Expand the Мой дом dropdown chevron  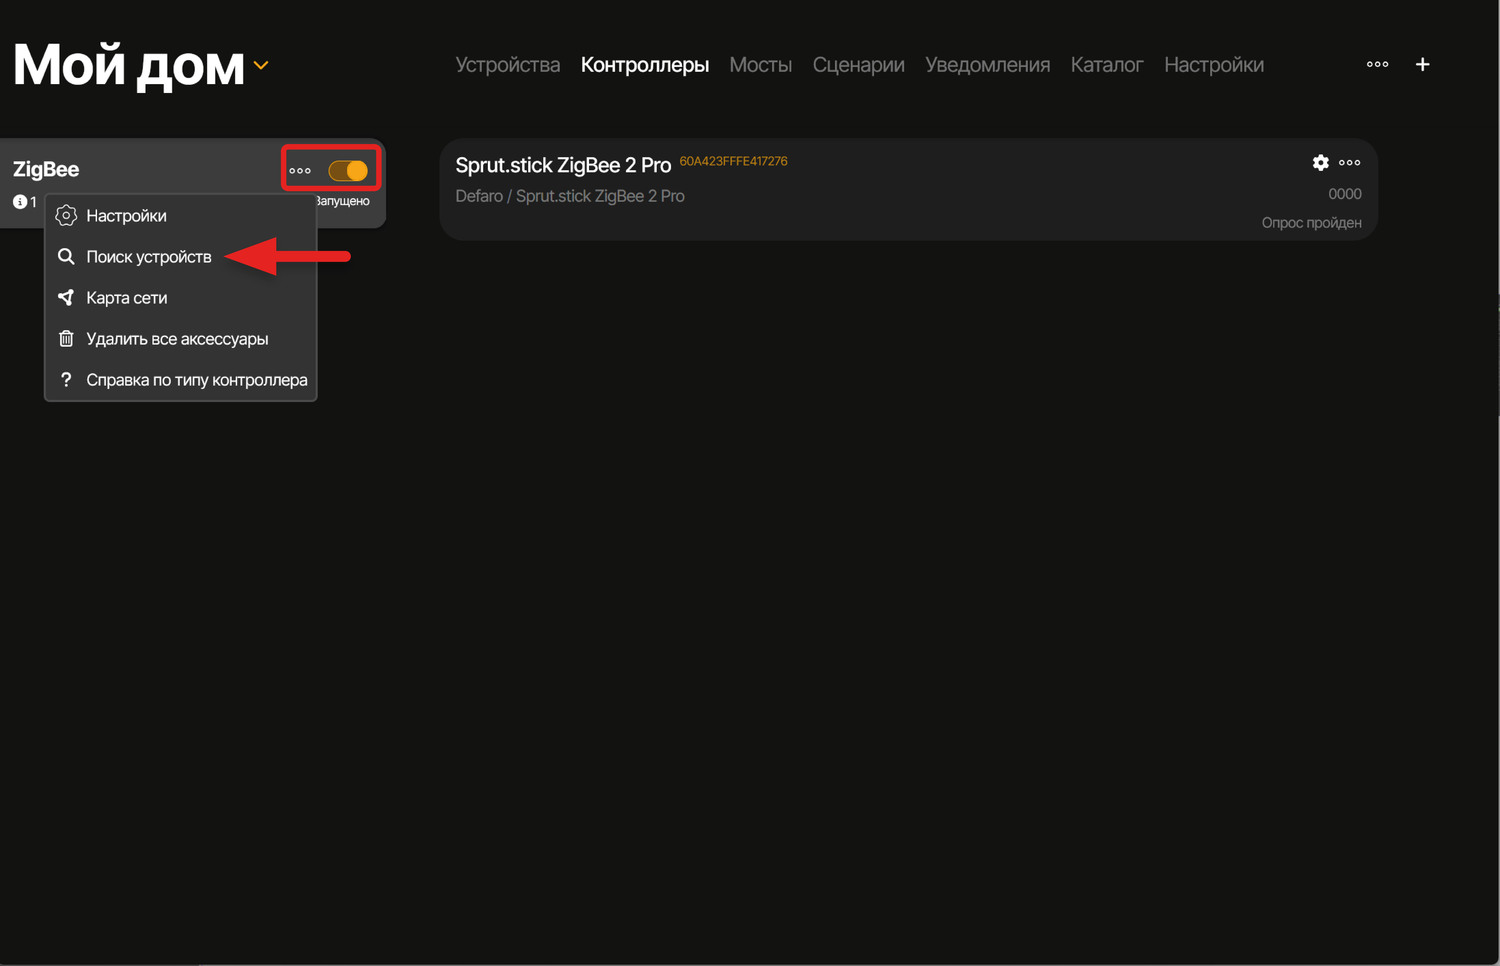[x=261, y=66]
